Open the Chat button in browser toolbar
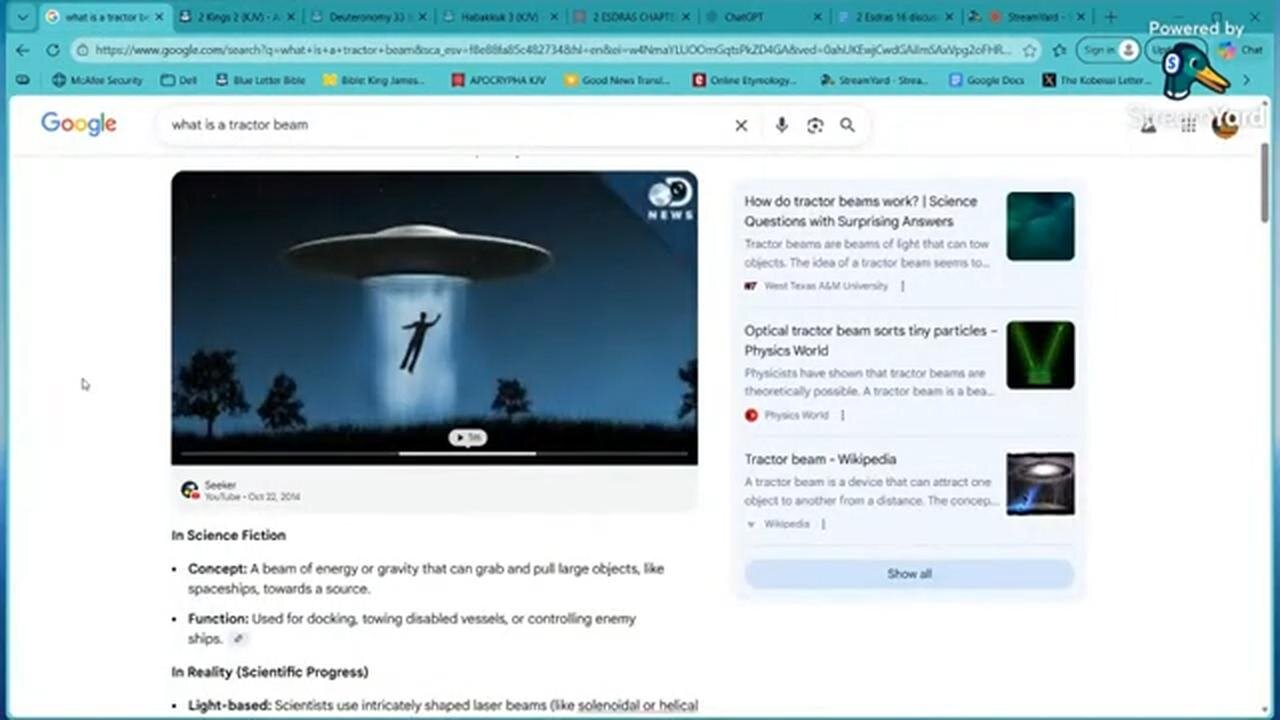Screen dimensions: 1280x720 coord(1241,50)
